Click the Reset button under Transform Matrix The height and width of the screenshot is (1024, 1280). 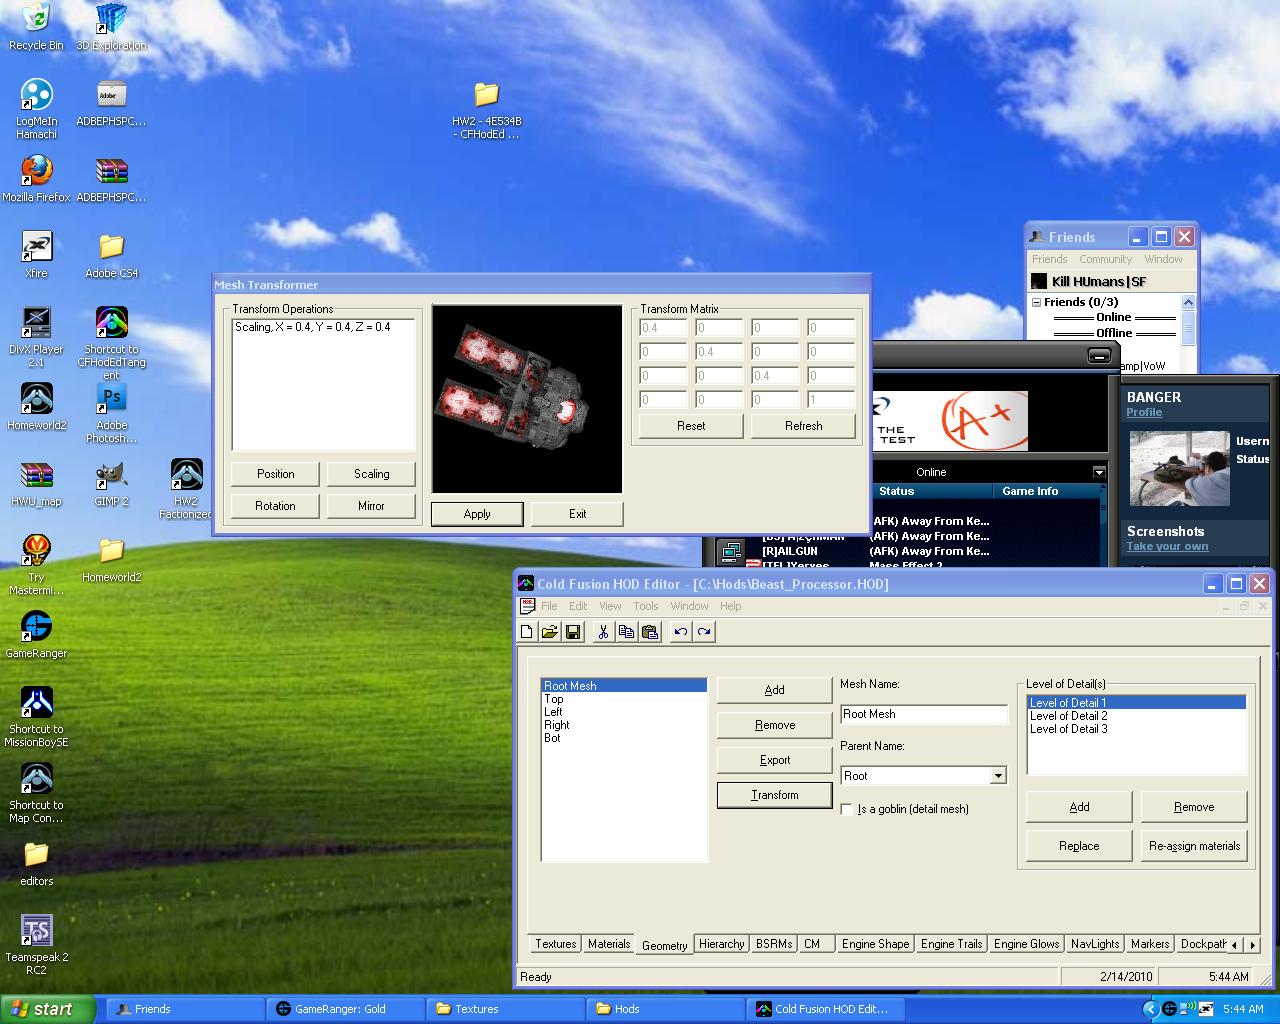691,426
